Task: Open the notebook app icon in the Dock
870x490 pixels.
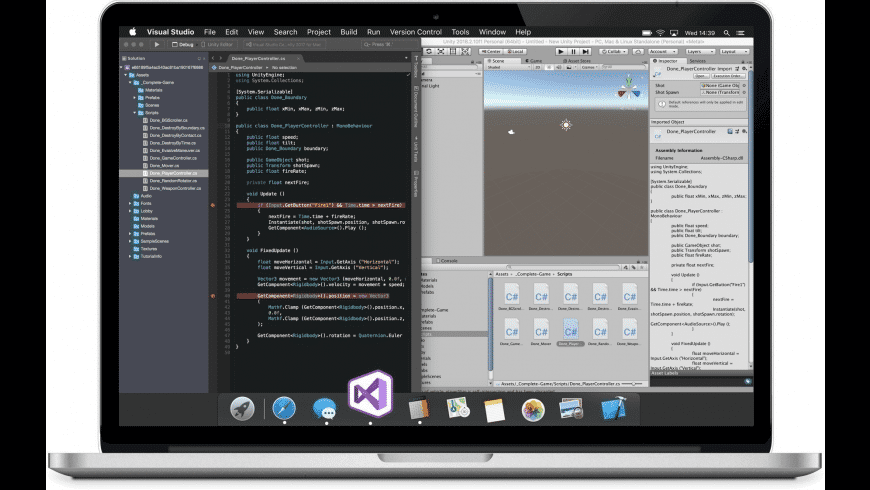Action: [418, 409]
